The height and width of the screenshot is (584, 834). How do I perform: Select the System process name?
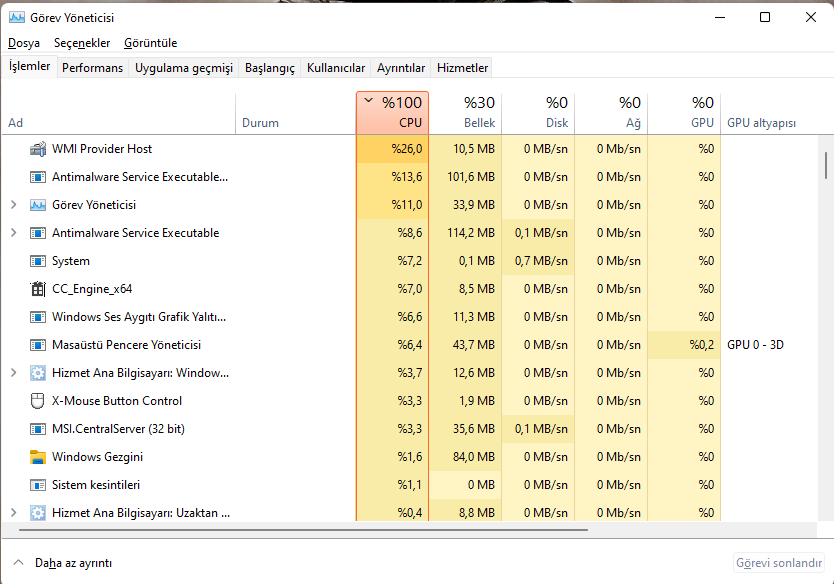click(71, 261)
